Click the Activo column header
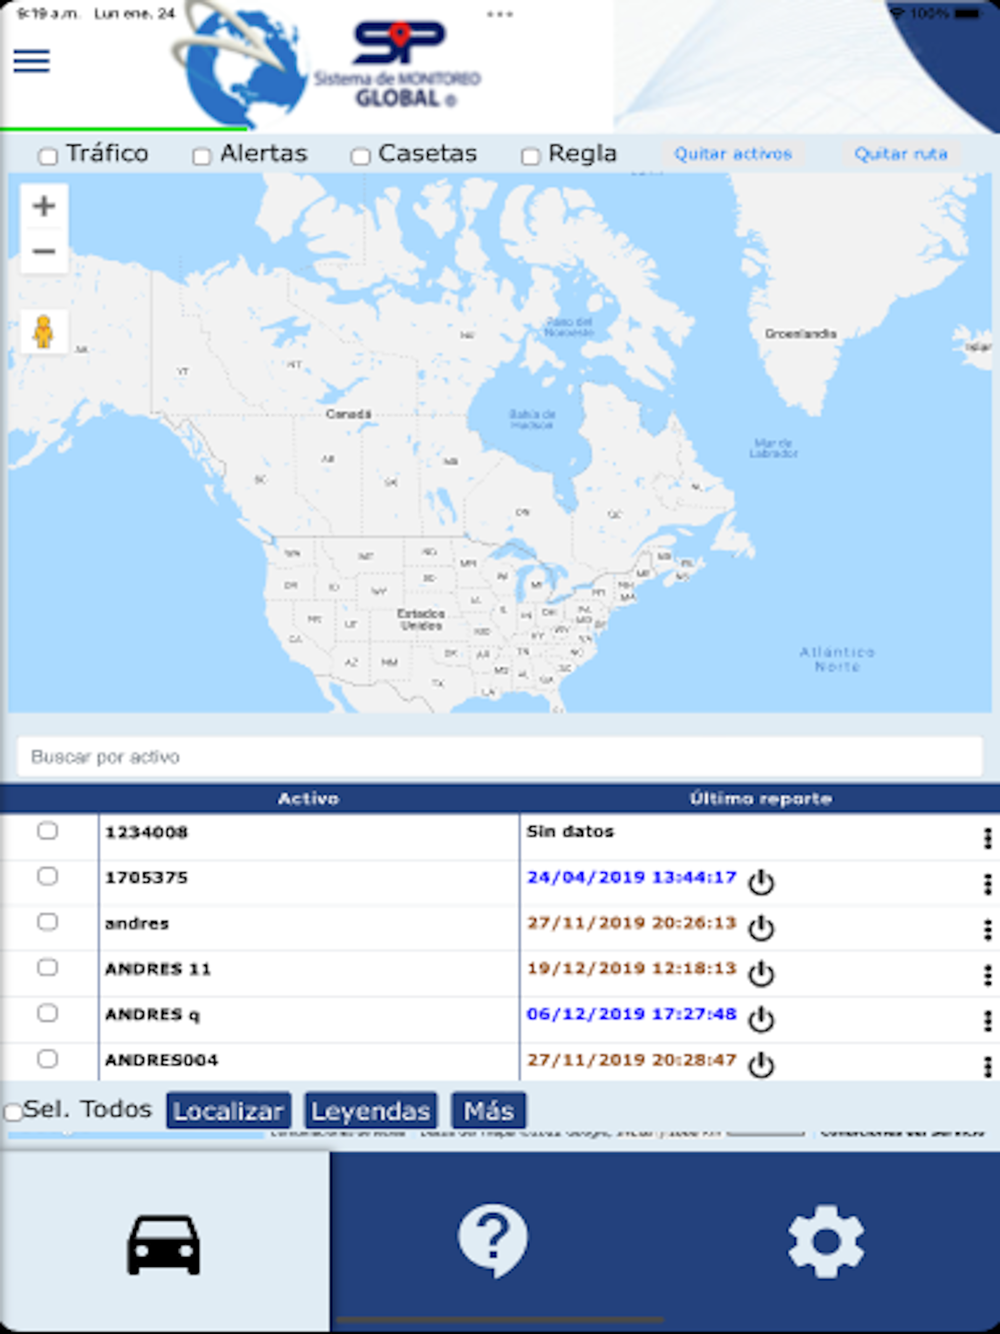 (x=308, y=798)
